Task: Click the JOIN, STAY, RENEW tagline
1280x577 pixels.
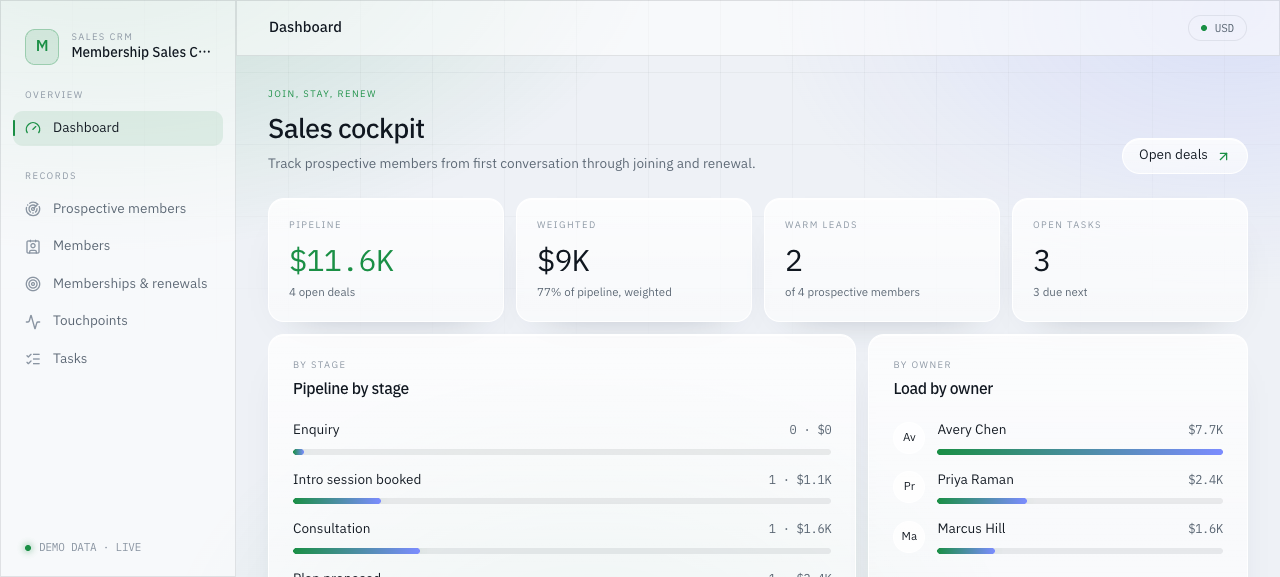Action: [322, 94]
